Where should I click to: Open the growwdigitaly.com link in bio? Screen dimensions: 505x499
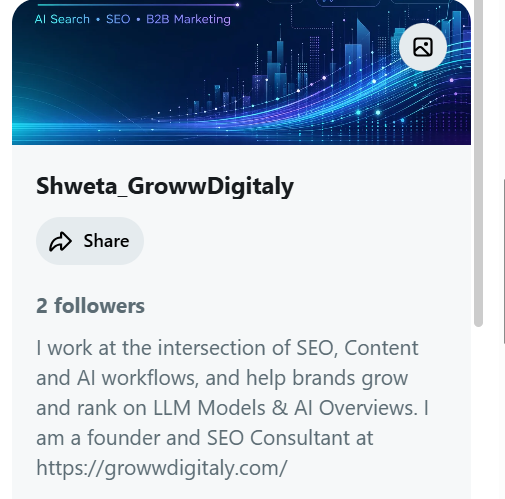point(162,468)
